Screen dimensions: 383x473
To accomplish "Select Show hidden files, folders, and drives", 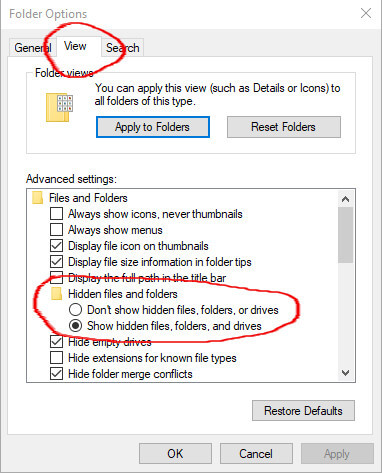I will pos(75,326).
